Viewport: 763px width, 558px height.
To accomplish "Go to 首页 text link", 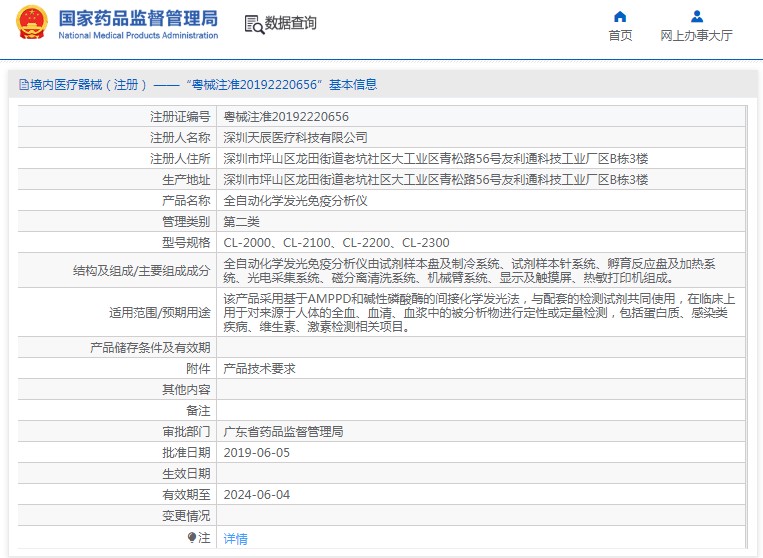I will (x=620, y=36).
